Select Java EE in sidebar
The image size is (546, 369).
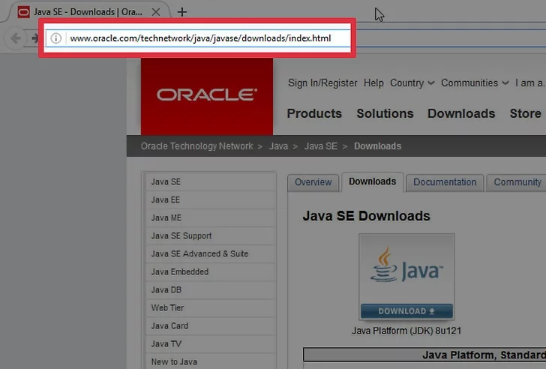tap(211, 200)
